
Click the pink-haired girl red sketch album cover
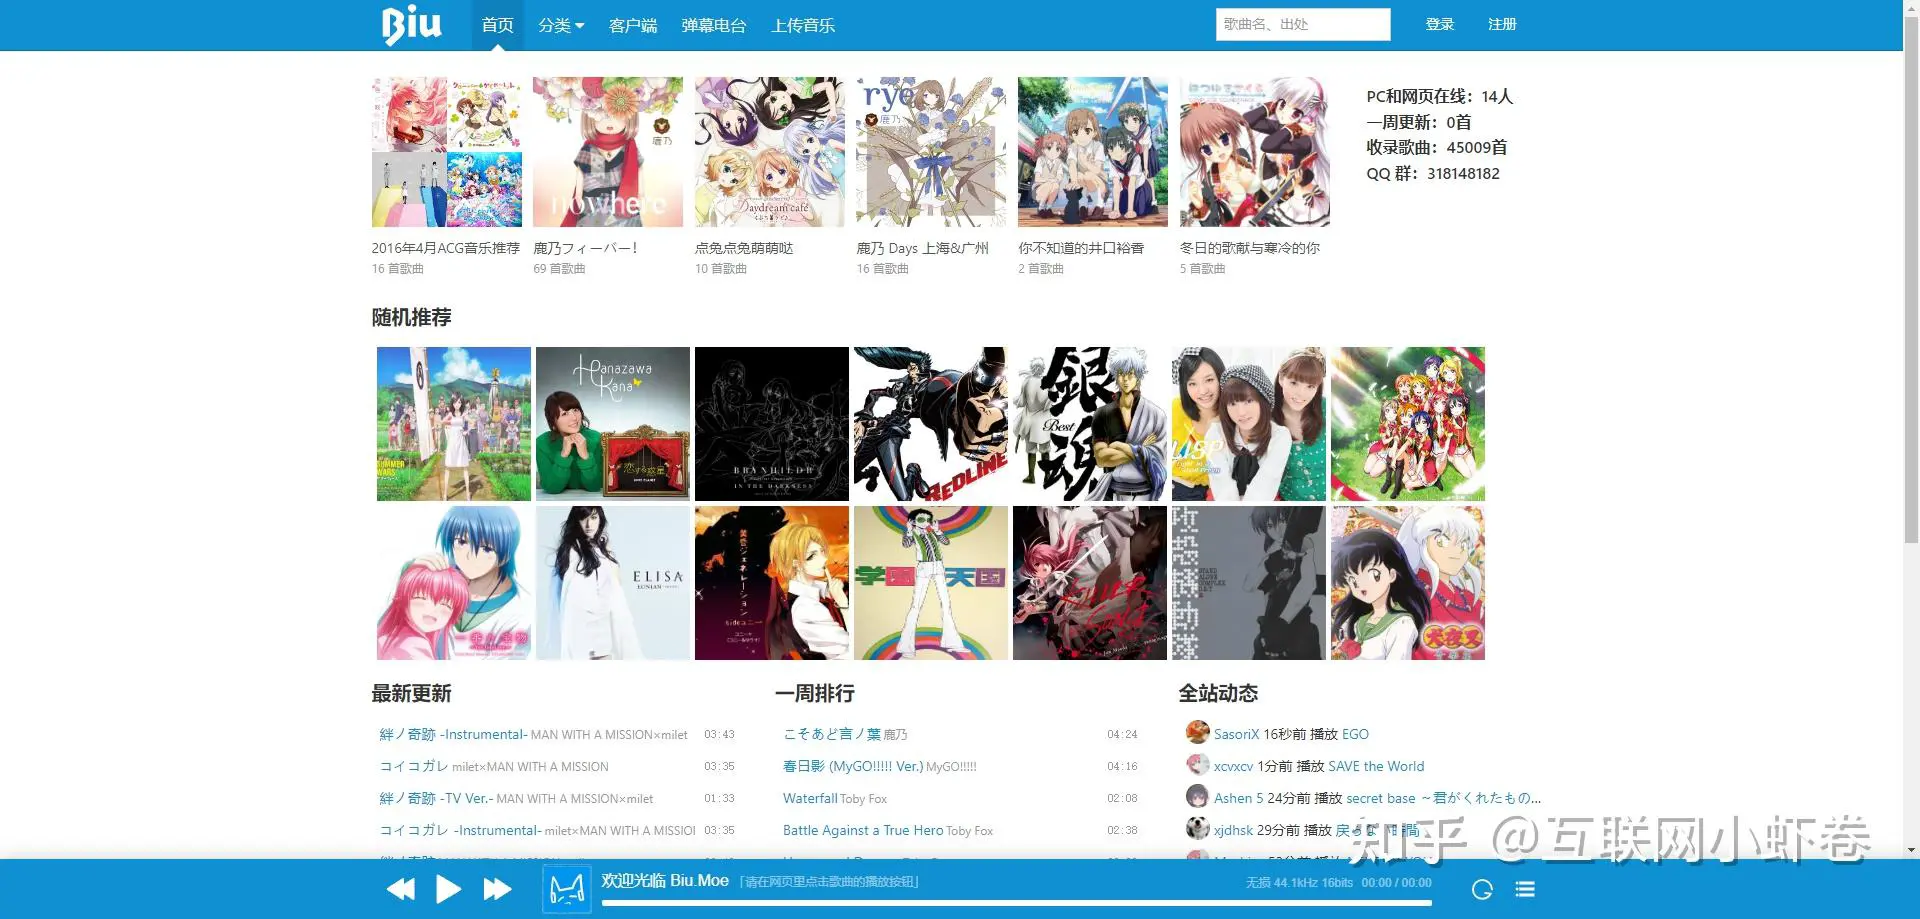[x=1090, y=583]
